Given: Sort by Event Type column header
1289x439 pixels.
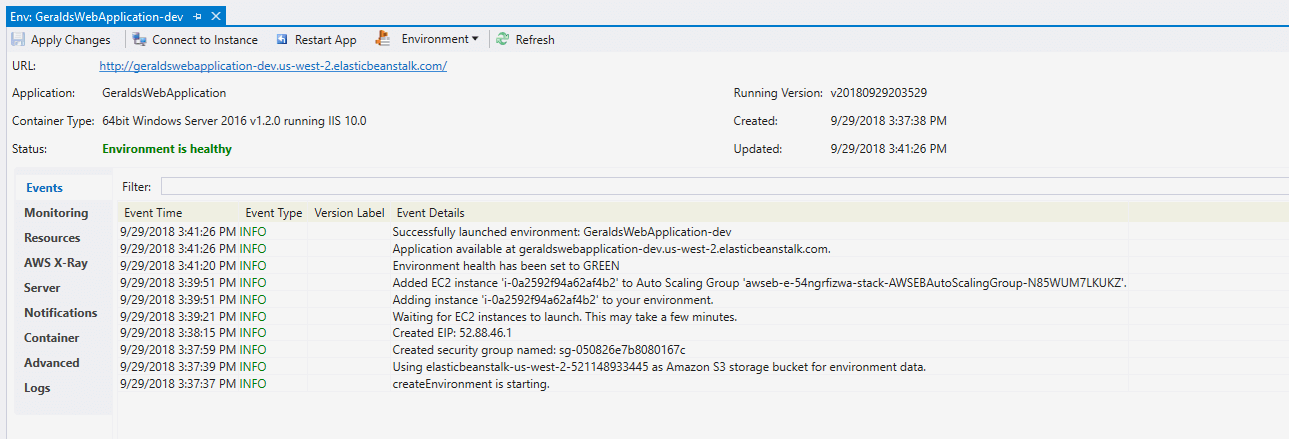Looking at the screenshot, I should (274, 213).
